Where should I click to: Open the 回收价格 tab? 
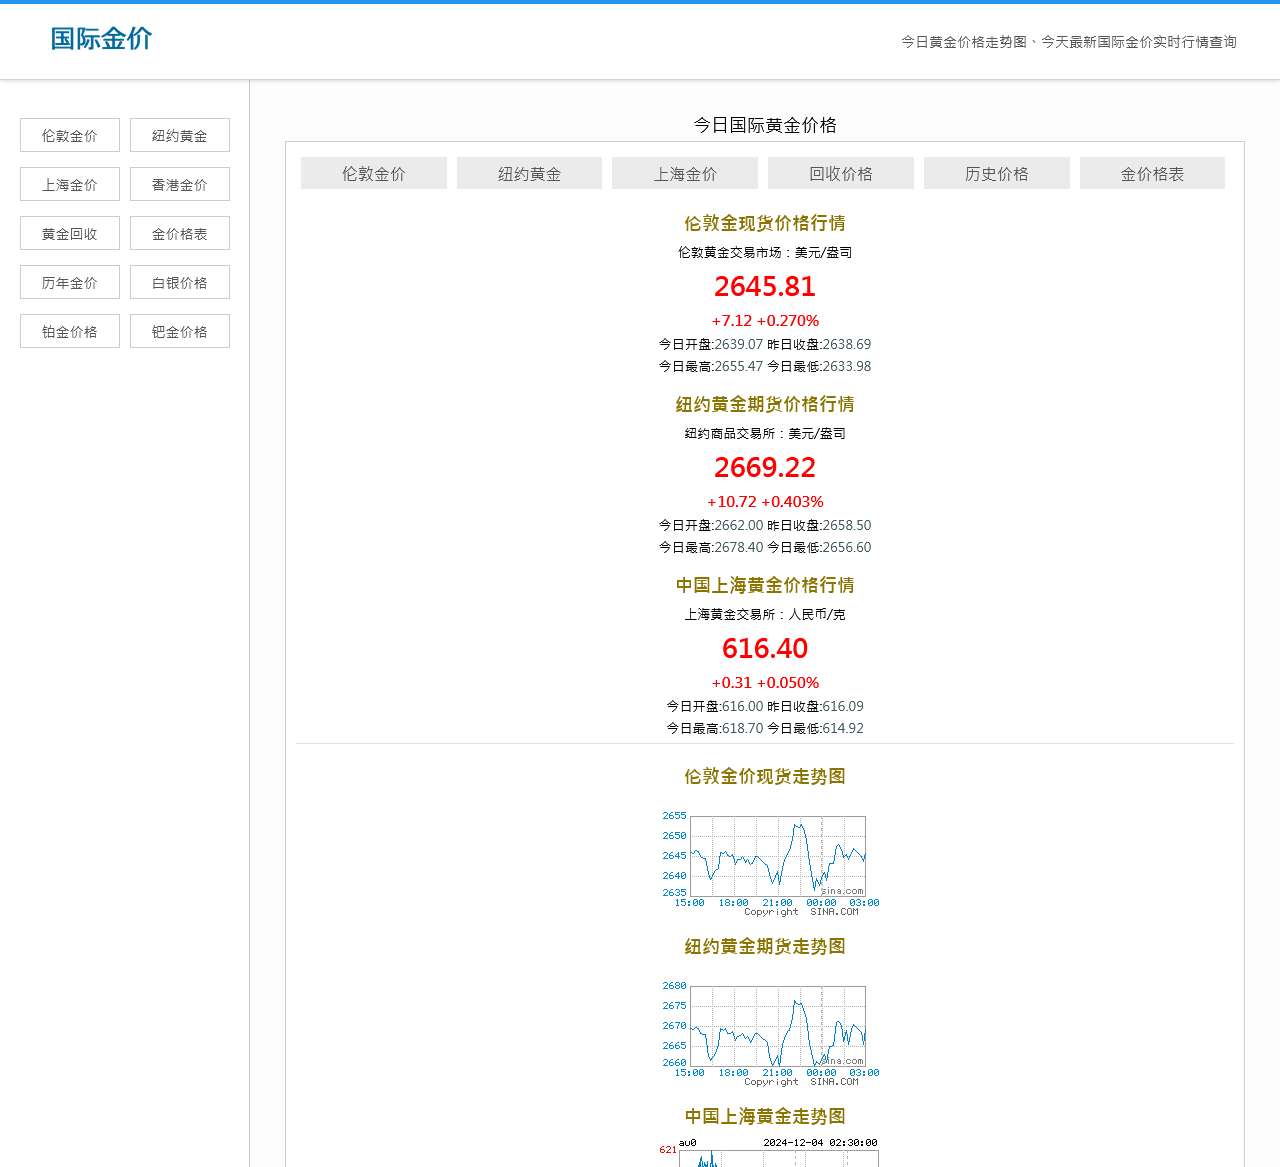(x=840, y=172)
